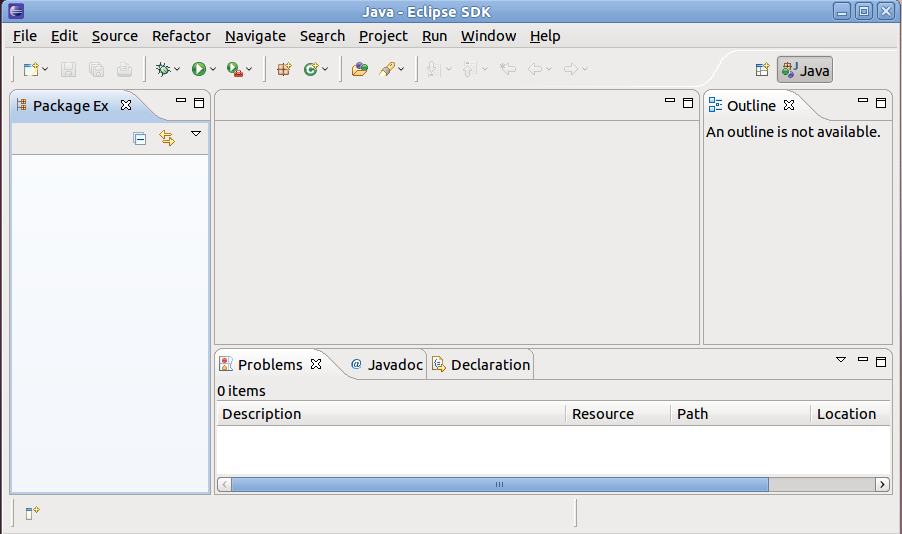Sort by the Location column header
The image size is (902, 534).
(851, 414)
